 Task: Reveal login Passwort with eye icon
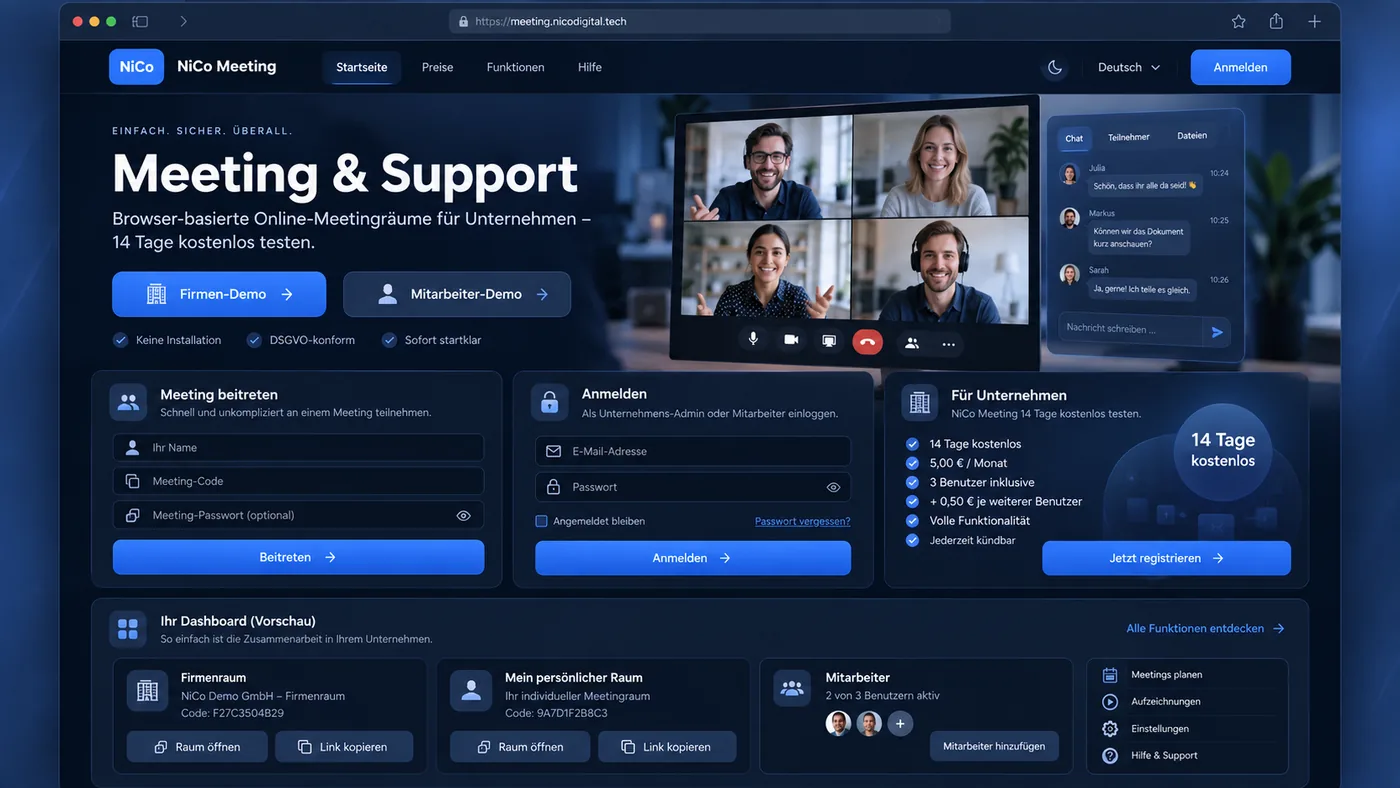(833, 488)
